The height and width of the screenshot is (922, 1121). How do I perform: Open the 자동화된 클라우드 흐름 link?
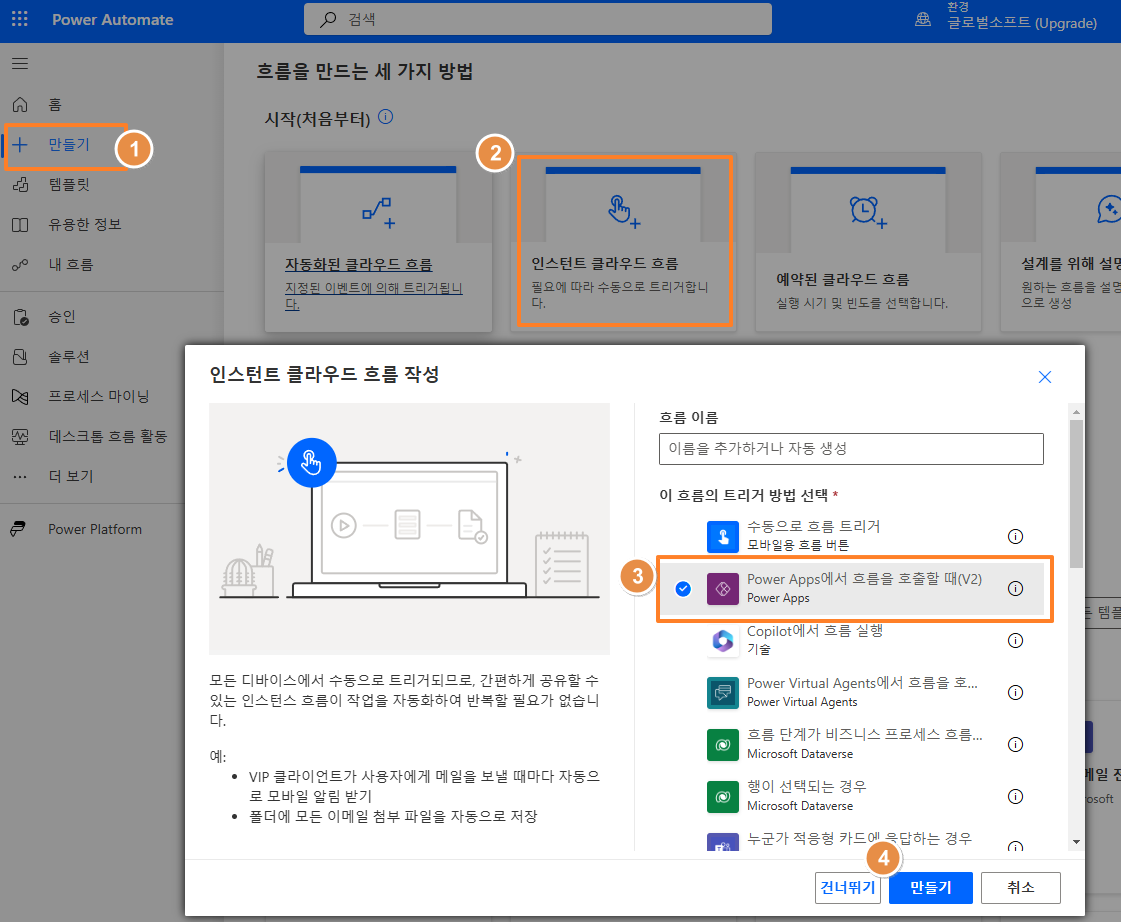(x=358, y=264)
